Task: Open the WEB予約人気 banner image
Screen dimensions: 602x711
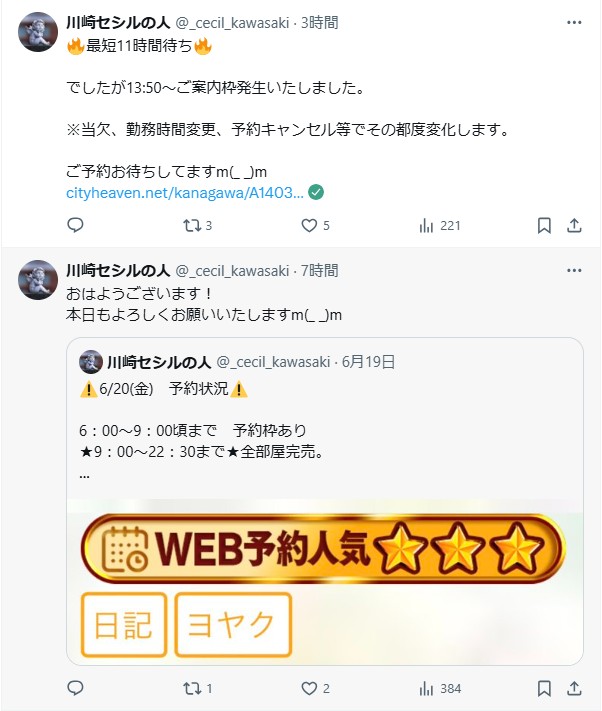Action: tap(325, 582)
